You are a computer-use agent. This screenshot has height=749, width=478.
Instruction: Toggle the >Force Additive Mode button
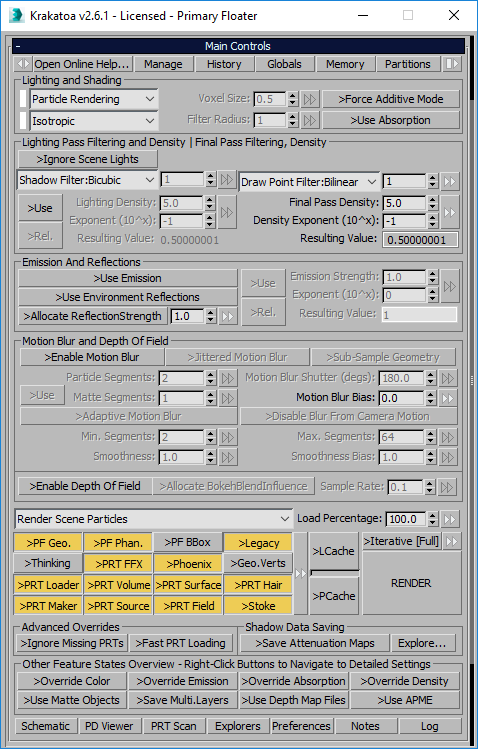coord(391,99)
